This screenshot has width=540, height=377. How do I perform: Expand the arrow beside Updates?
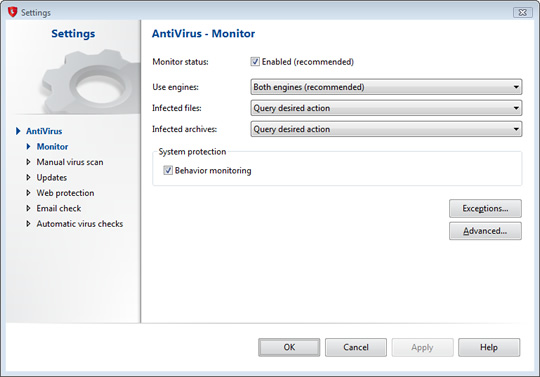click(29, 177)
